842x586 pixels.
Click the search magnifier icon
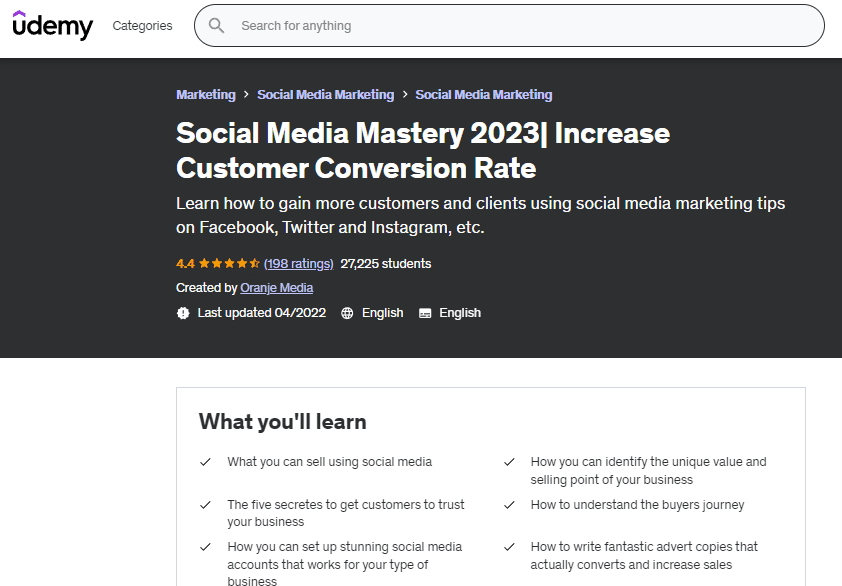point(216,26)
